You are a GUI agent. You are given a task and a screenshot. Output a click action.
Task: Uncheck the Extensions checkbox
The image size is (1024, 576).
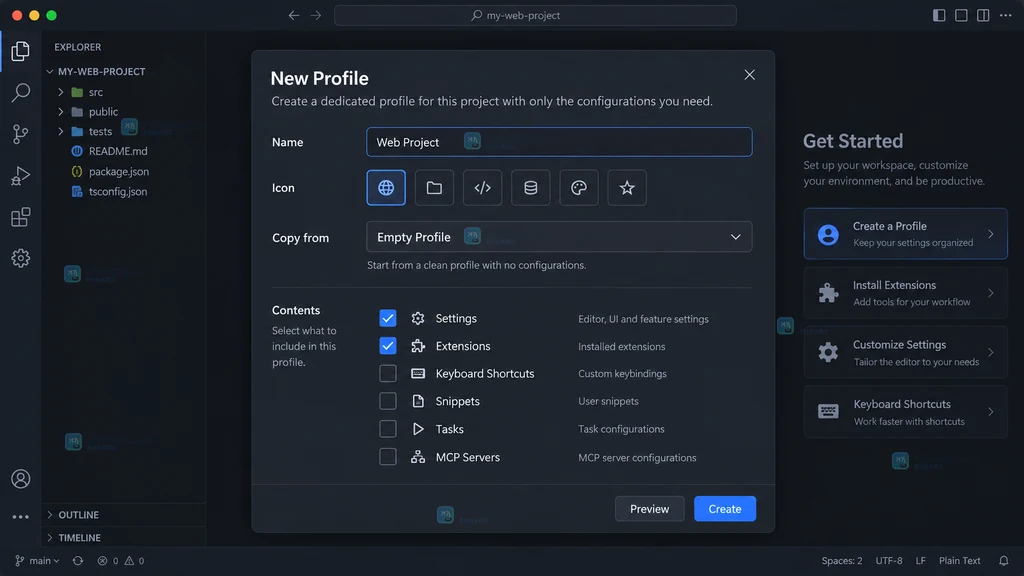coord(388,345)
